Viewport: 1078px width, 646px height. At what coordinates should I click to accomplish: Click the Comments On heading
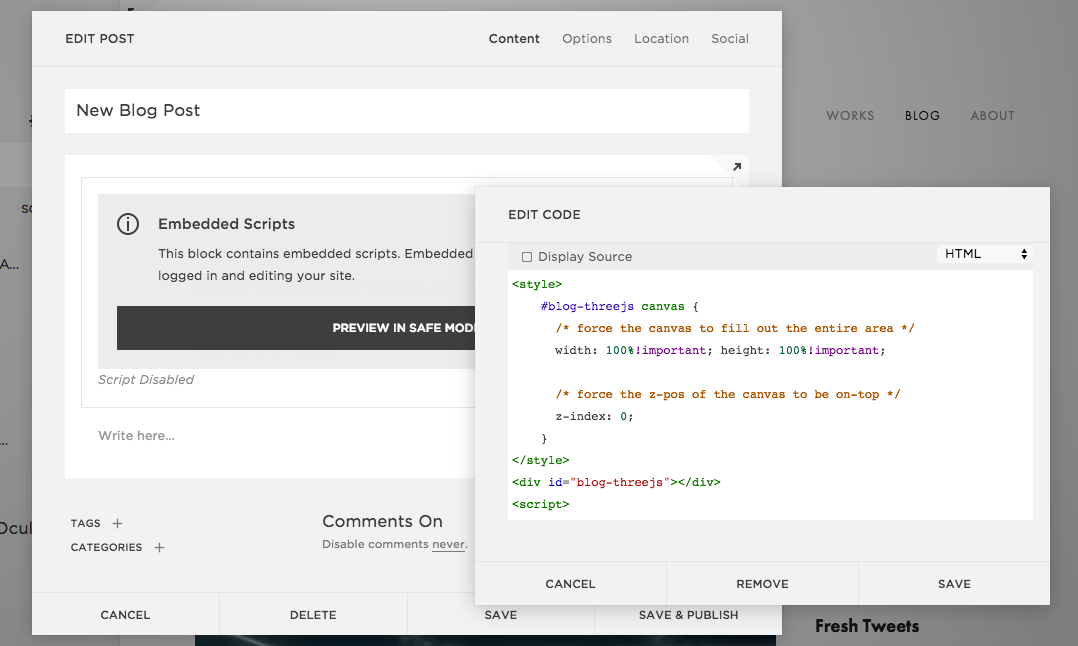382,521
